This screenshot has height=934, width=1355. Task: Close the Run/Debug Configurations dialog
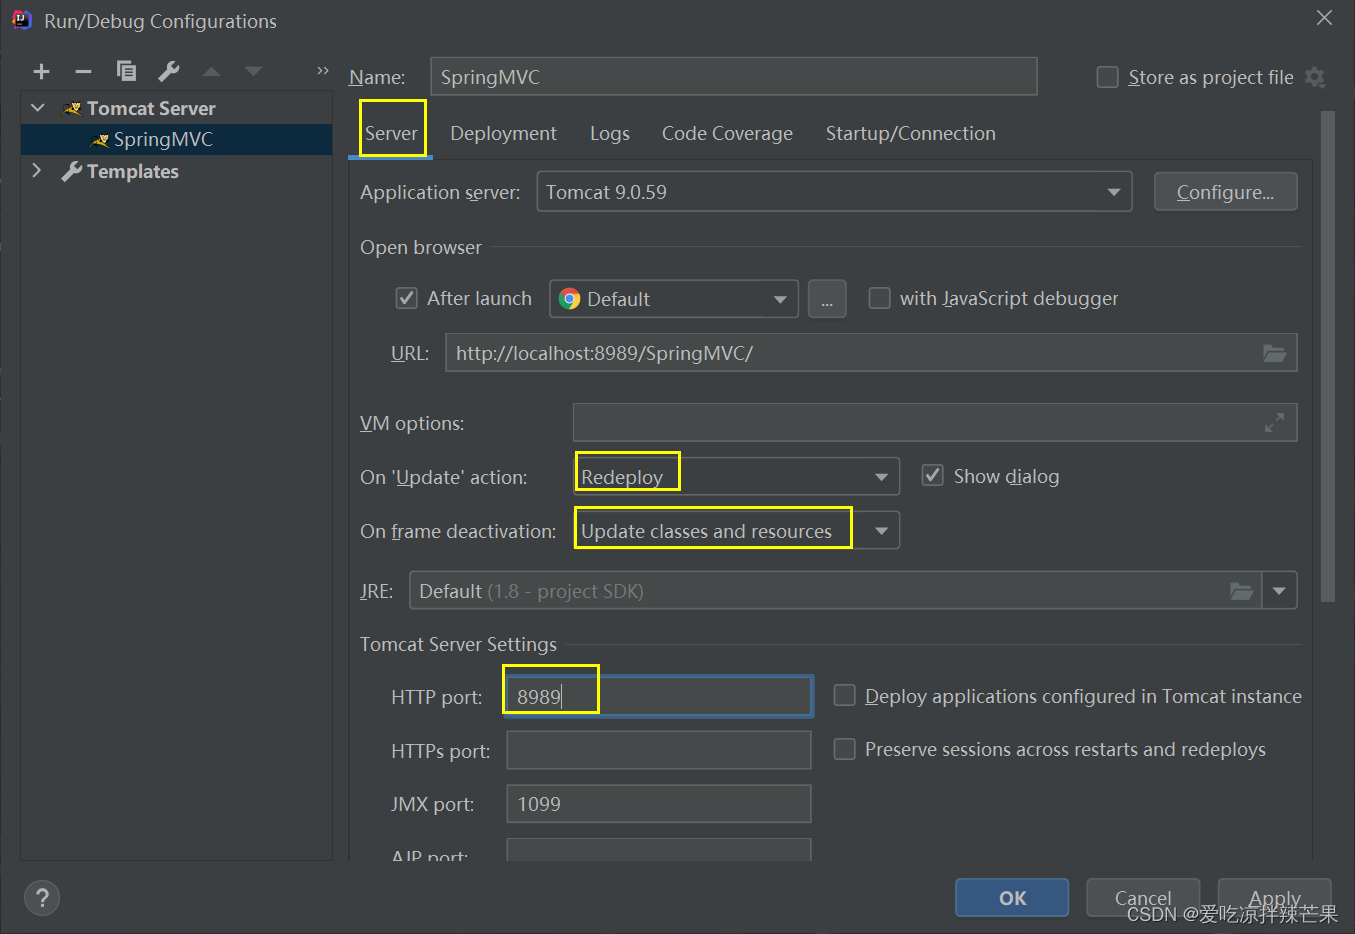[1324, 18]
